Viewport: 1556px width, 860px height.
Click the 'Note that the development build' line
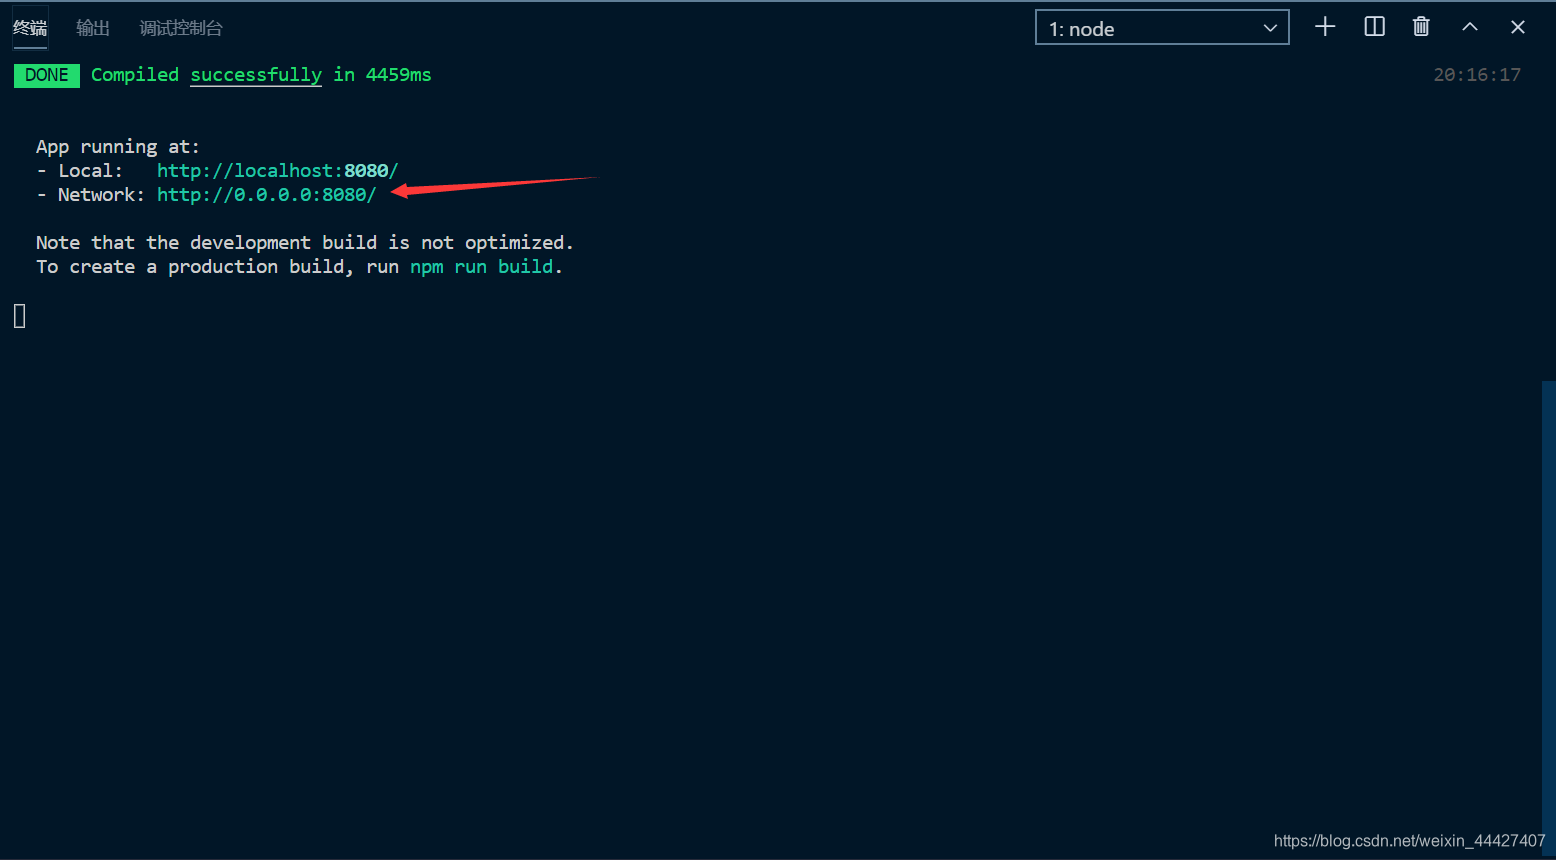(305, 243)
